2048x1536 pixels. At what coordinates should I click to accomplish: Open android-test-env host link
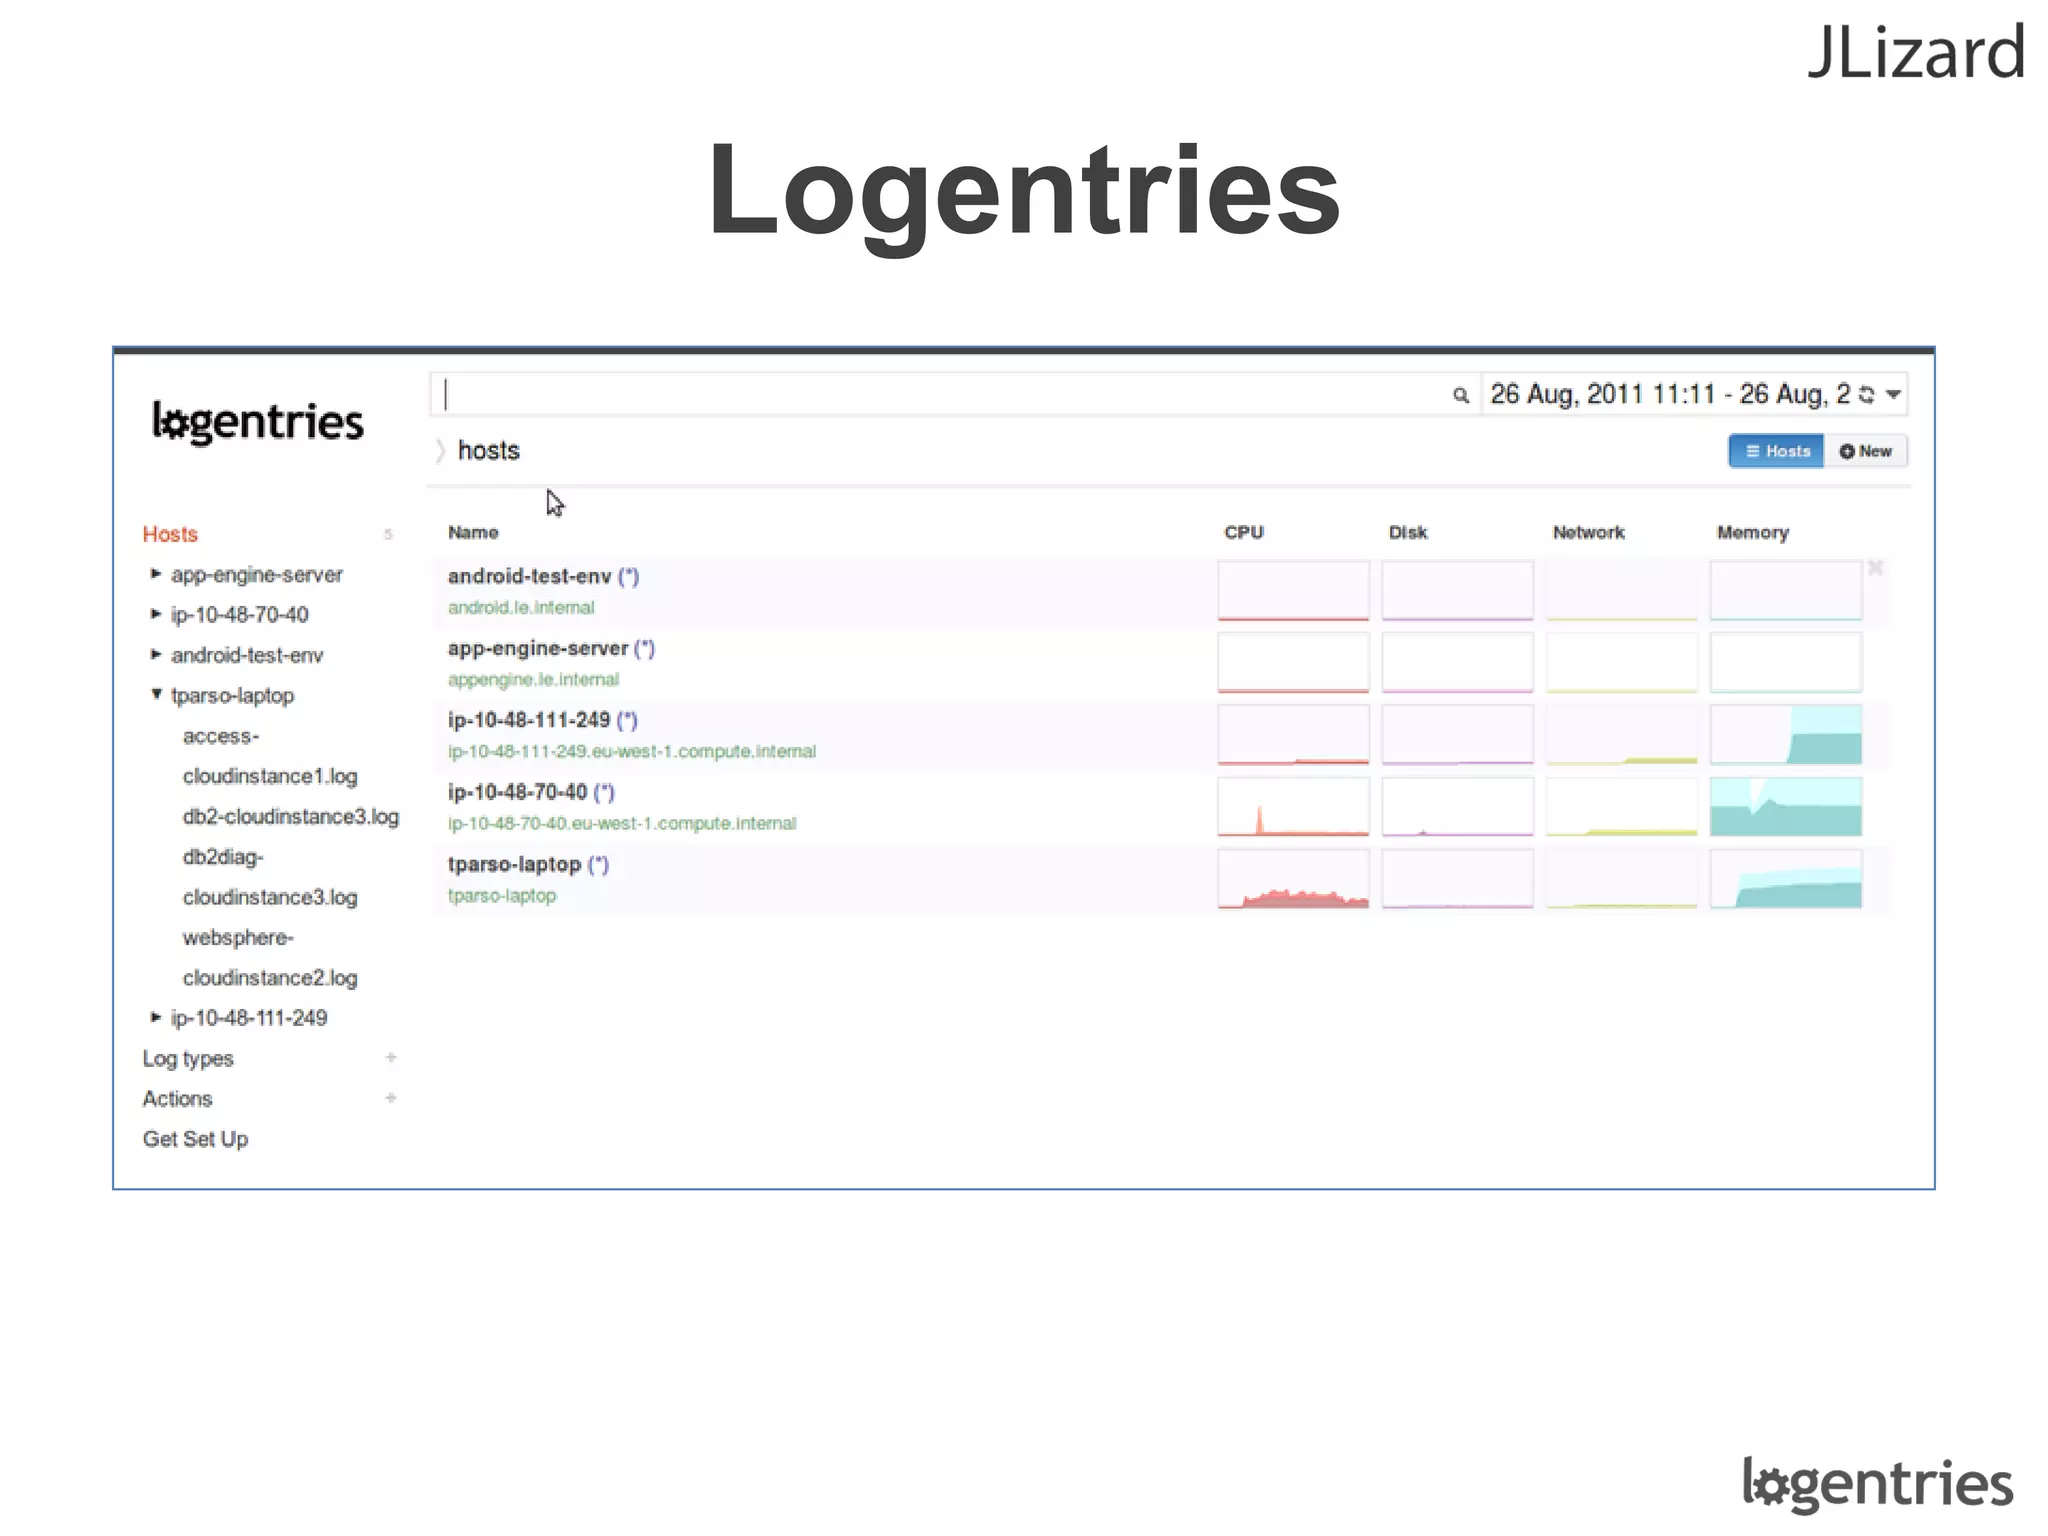[529, 576]
